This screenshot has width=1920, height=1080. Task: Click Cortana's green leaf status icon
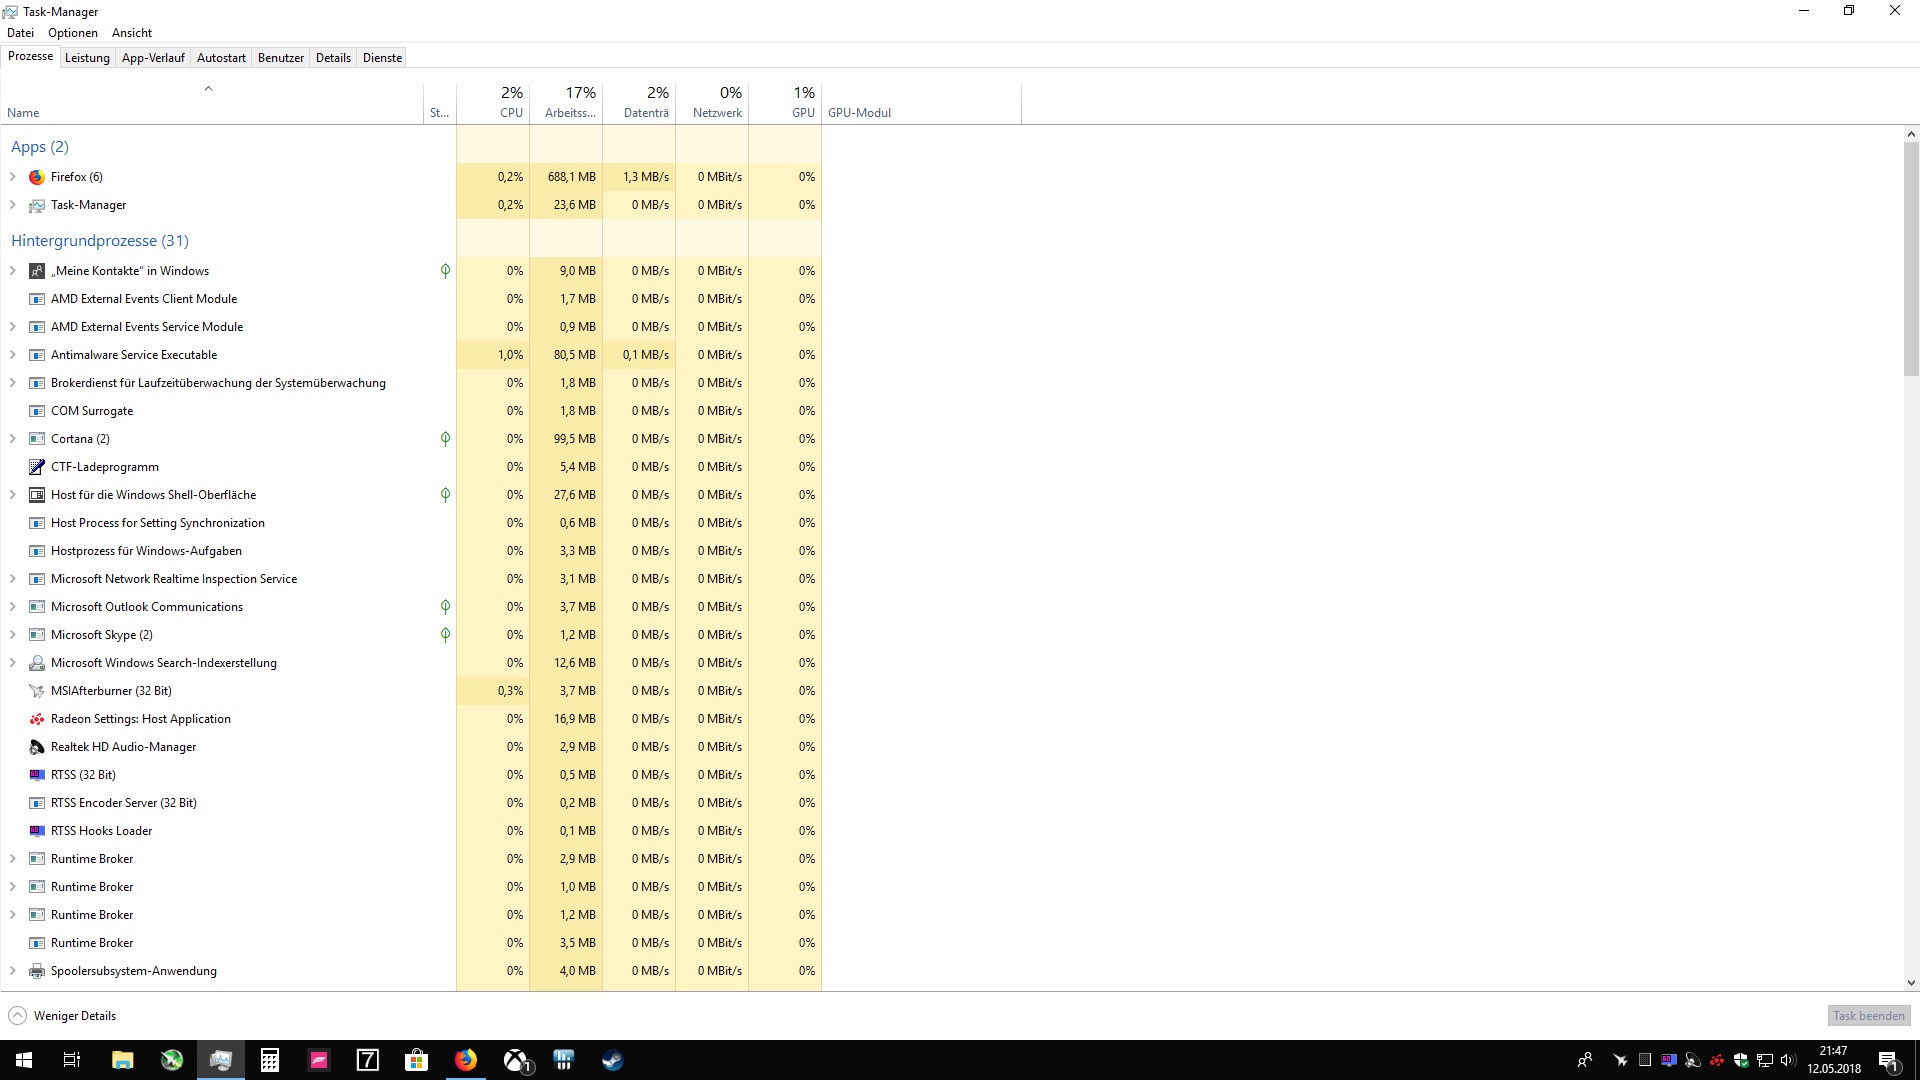(x=445, y=439)
